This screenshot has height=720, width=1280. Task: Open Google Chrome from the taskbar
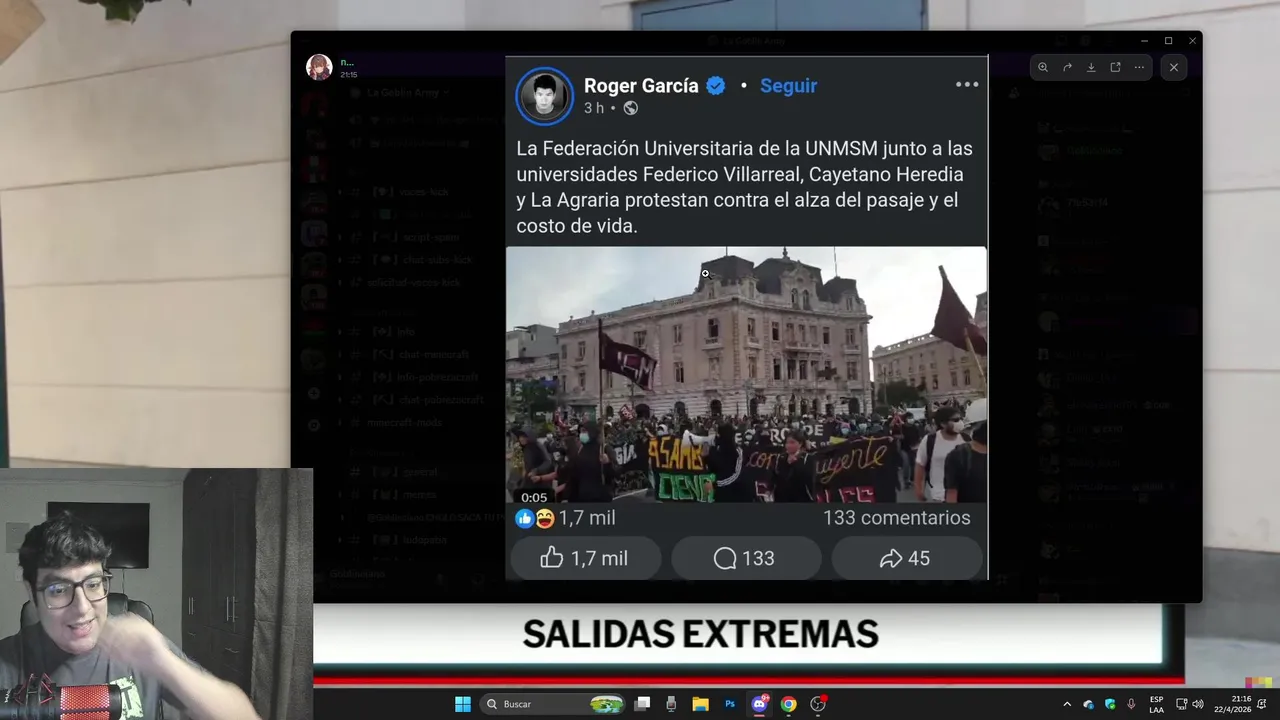tap(788, 704)
